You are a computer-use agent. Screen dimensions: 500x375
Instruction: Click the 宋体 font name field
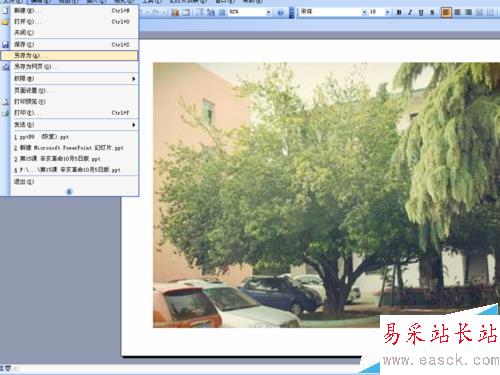click(x=330, y=12)
